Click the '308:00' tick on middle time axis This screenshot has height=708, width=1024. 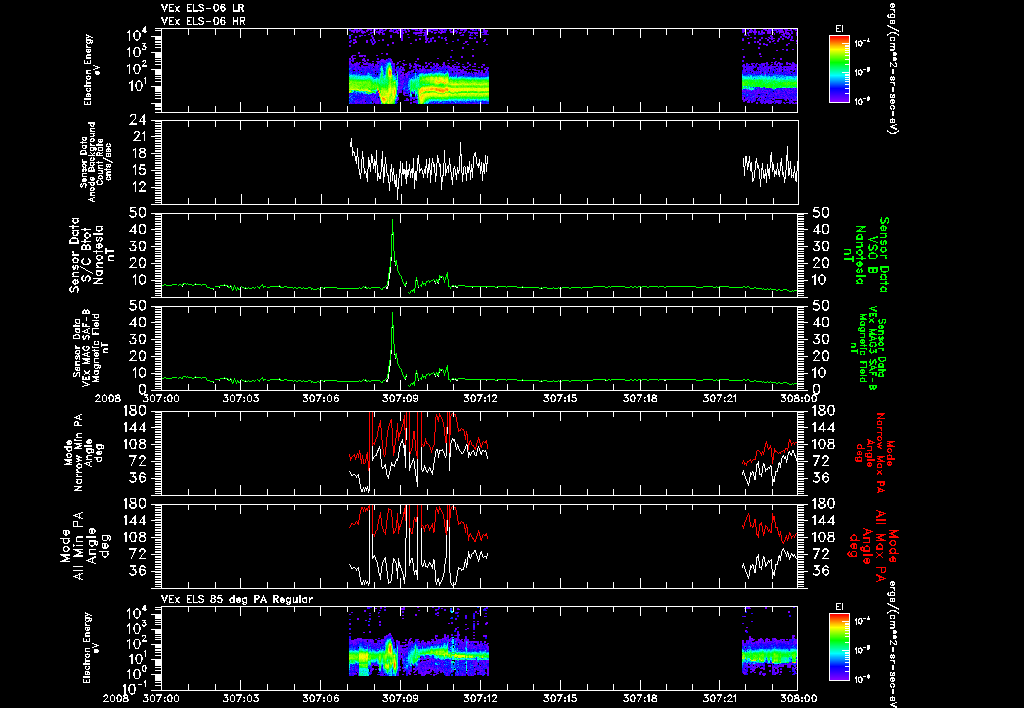797,398
